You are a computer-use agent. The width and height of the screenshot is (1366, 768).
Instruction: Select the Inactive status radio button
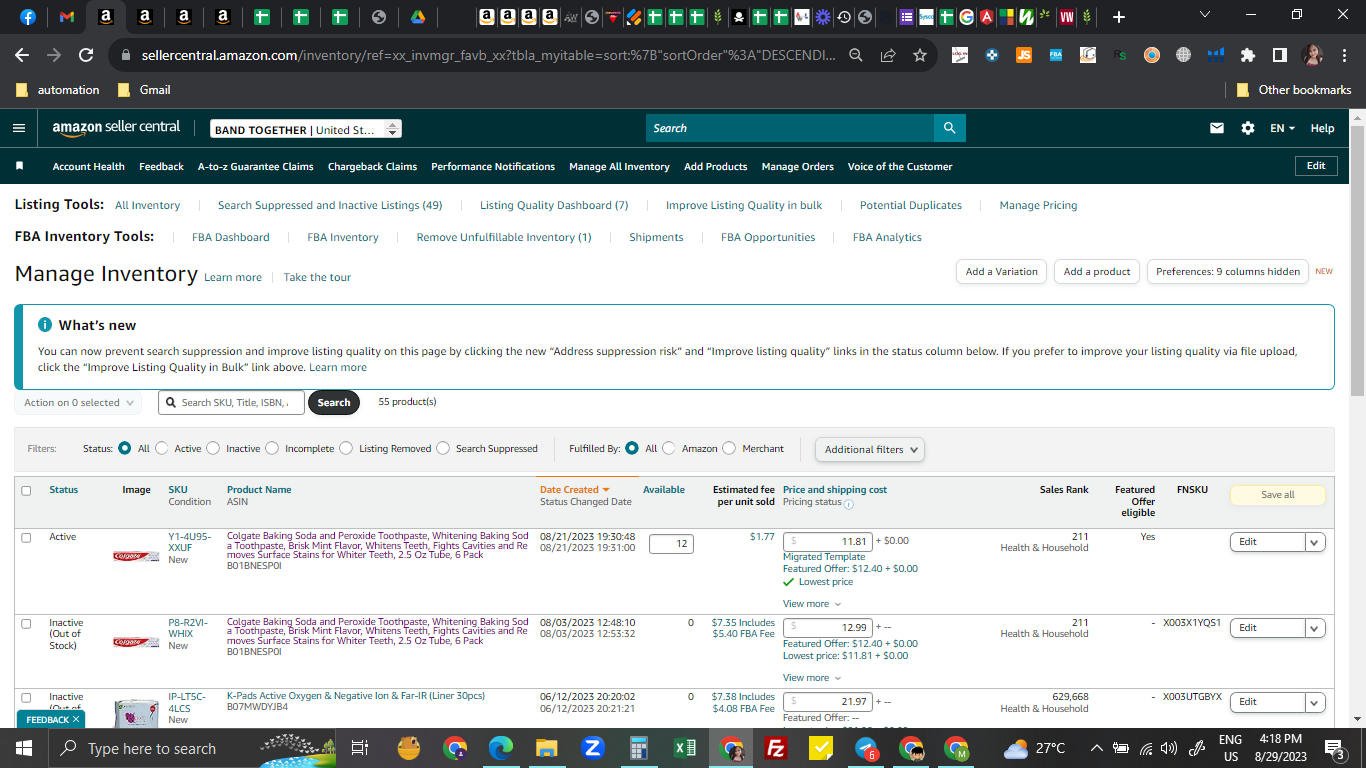coord(213,448)
